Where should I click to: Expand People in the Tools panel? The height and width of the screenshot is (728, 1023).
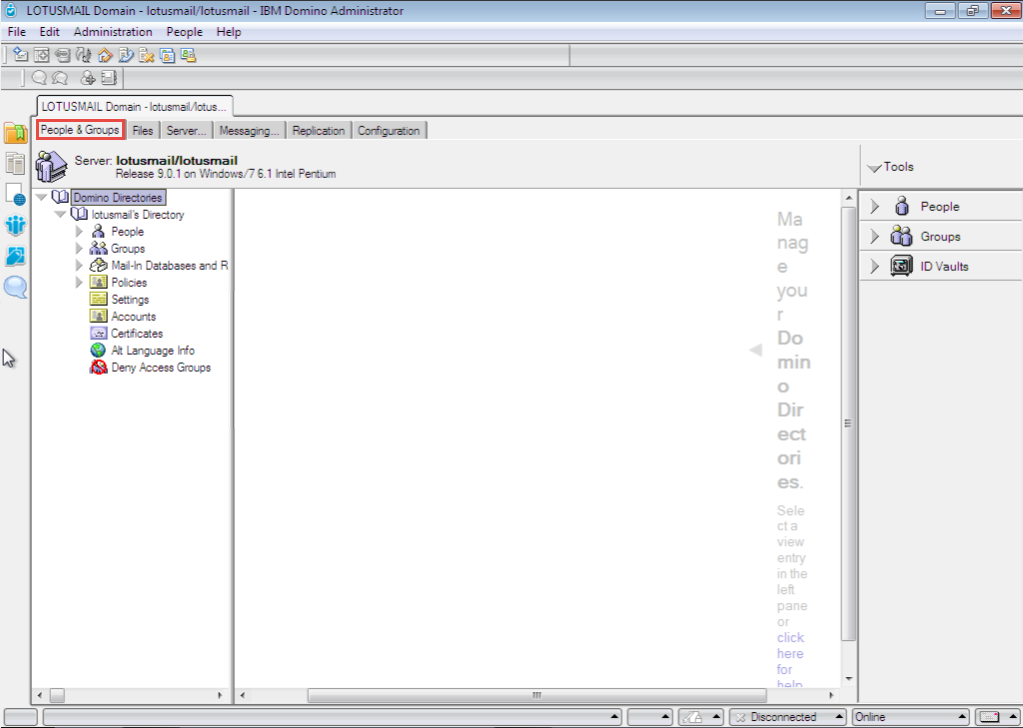875,207
